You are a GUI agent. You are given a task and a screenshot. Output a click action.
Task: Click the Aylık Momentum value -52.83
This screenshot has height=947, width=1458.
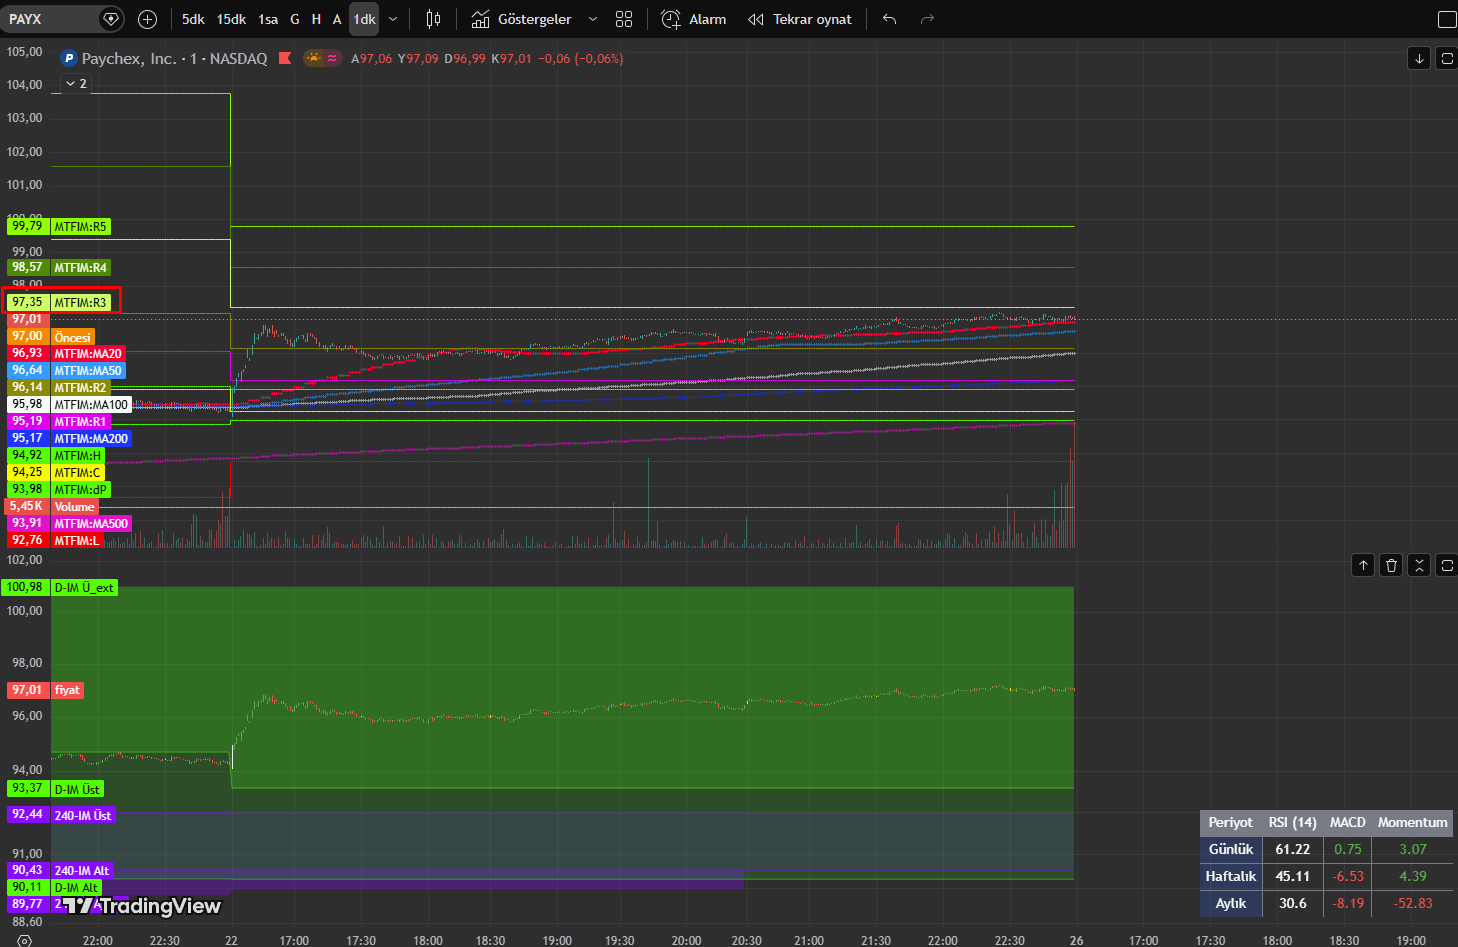tap(1412, 903)
